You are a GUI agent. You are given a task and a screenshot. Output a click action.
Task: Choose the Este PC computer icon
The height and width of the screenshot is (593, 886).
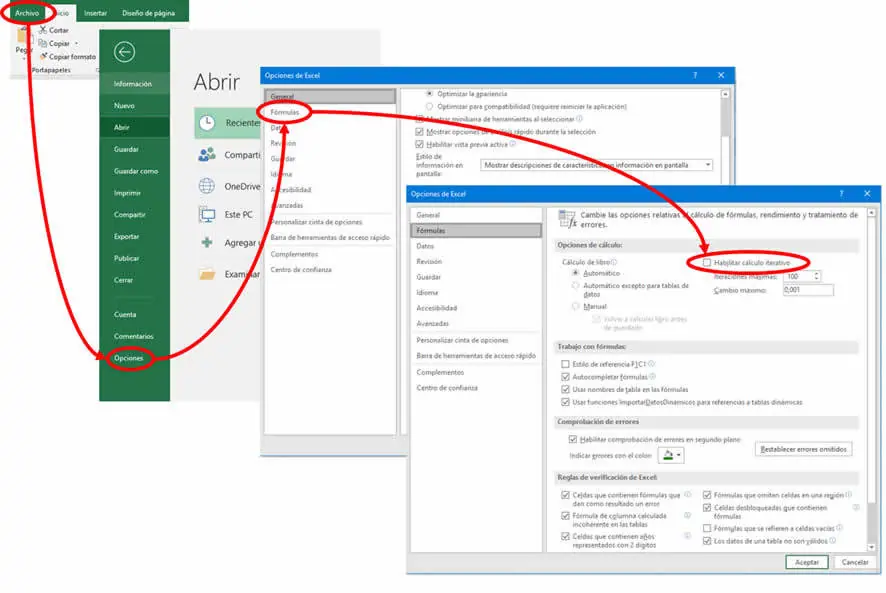click(x=207, y=214)
